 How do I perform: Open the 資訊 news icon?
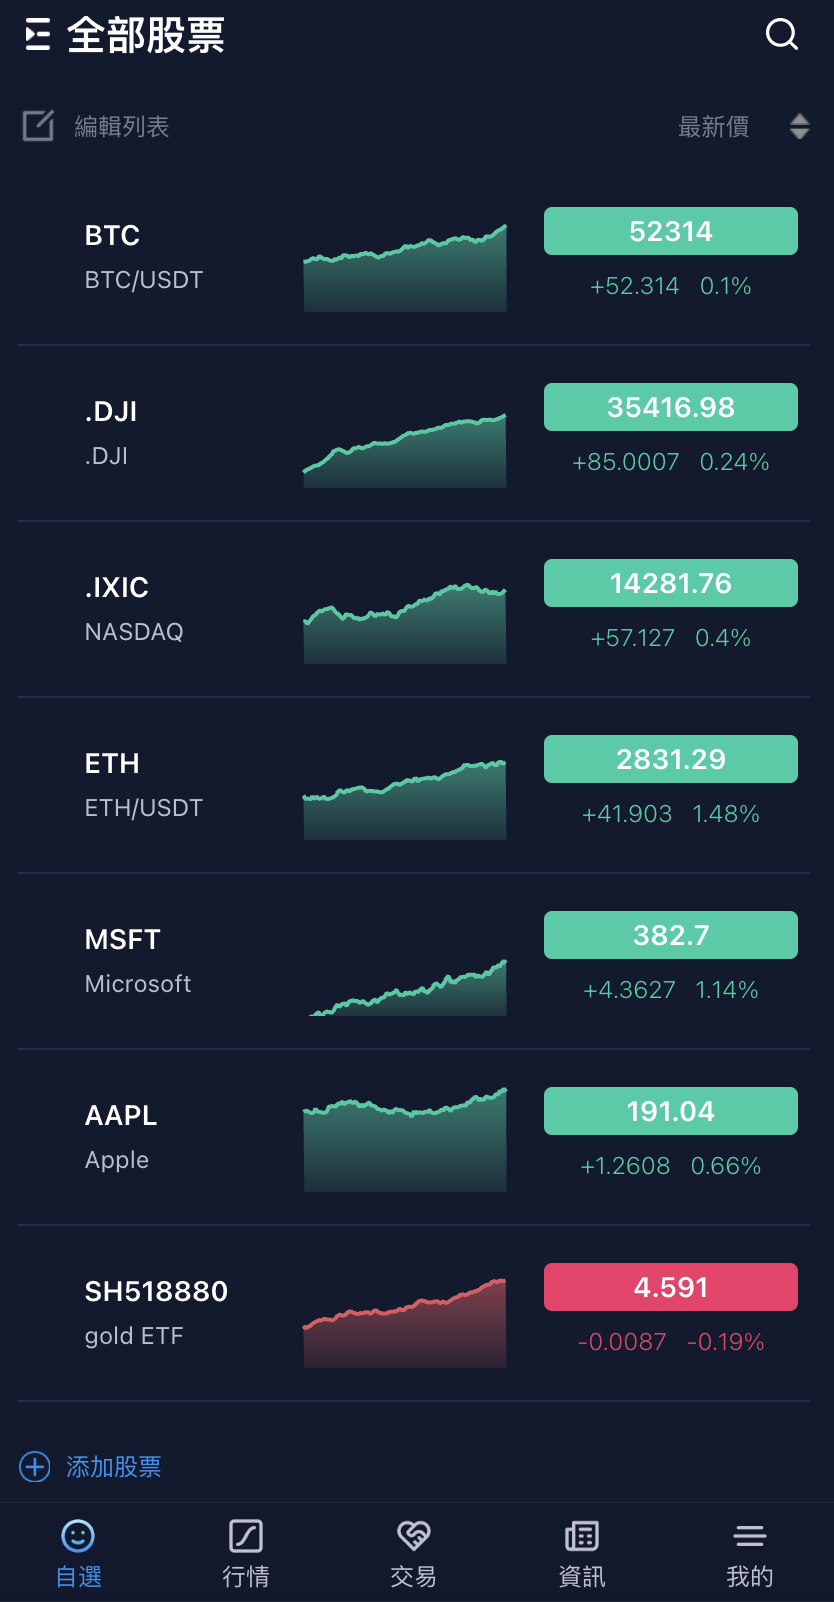(x=581, y=1536)
